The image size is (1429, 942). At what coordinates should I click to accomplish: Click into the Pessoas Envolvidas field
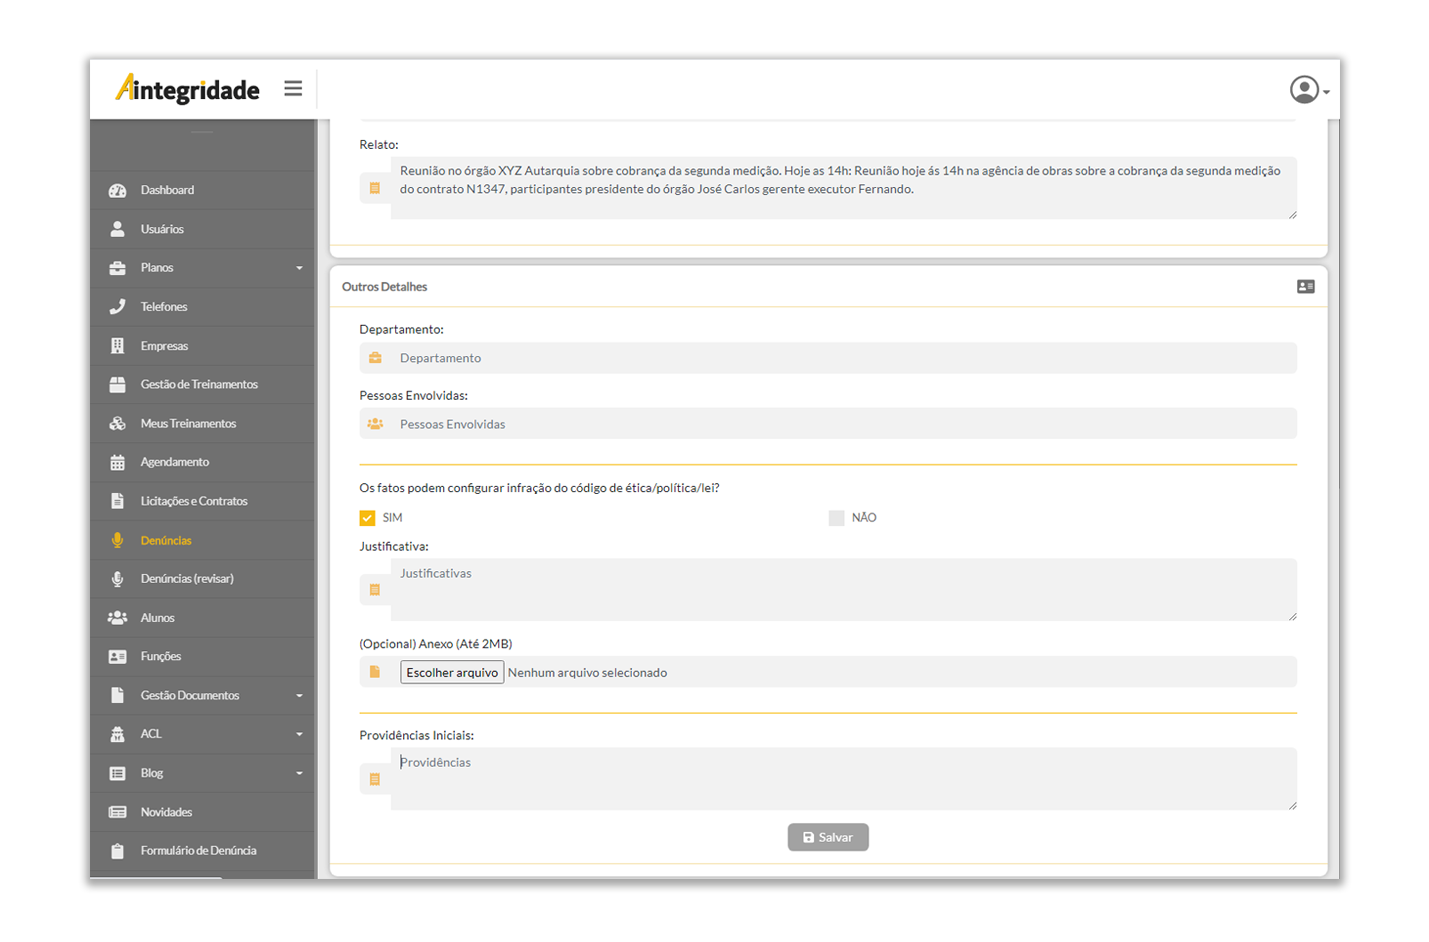843,424
